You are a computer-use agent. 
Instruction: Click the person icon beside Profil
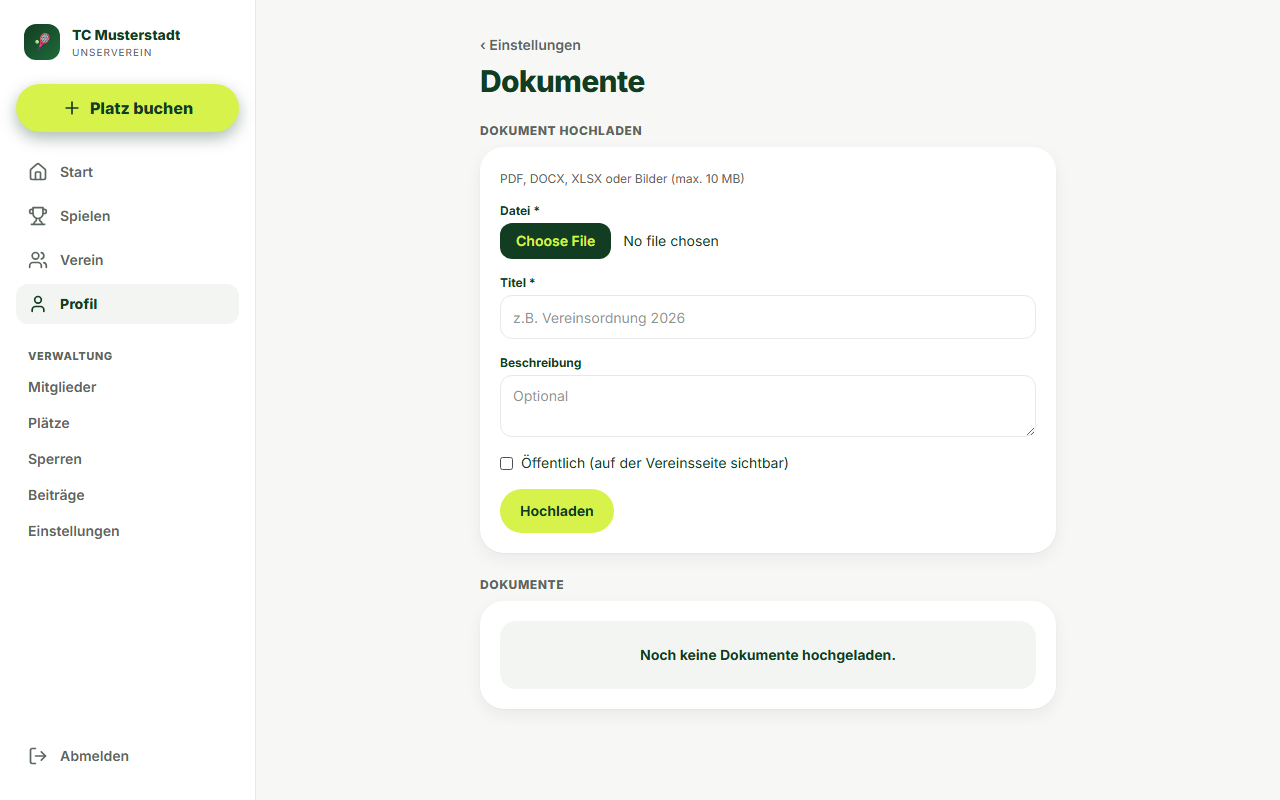point(38,304)
